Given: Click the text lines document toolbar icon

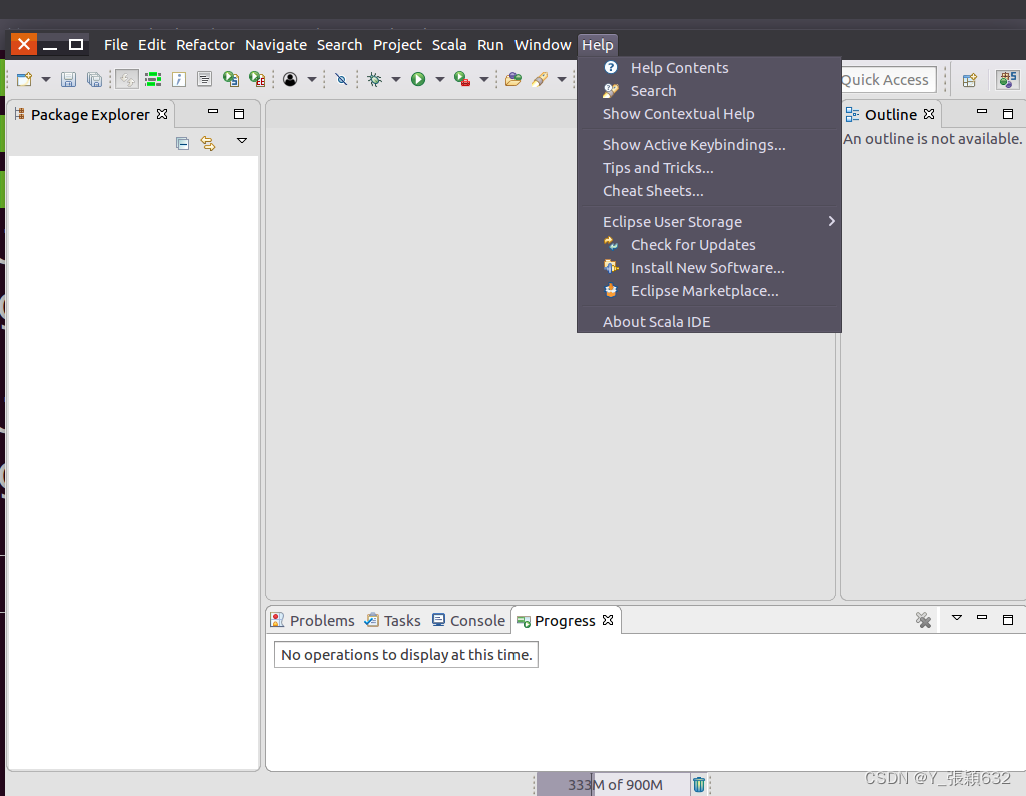Looking at the screenshot, I should 204,79.
